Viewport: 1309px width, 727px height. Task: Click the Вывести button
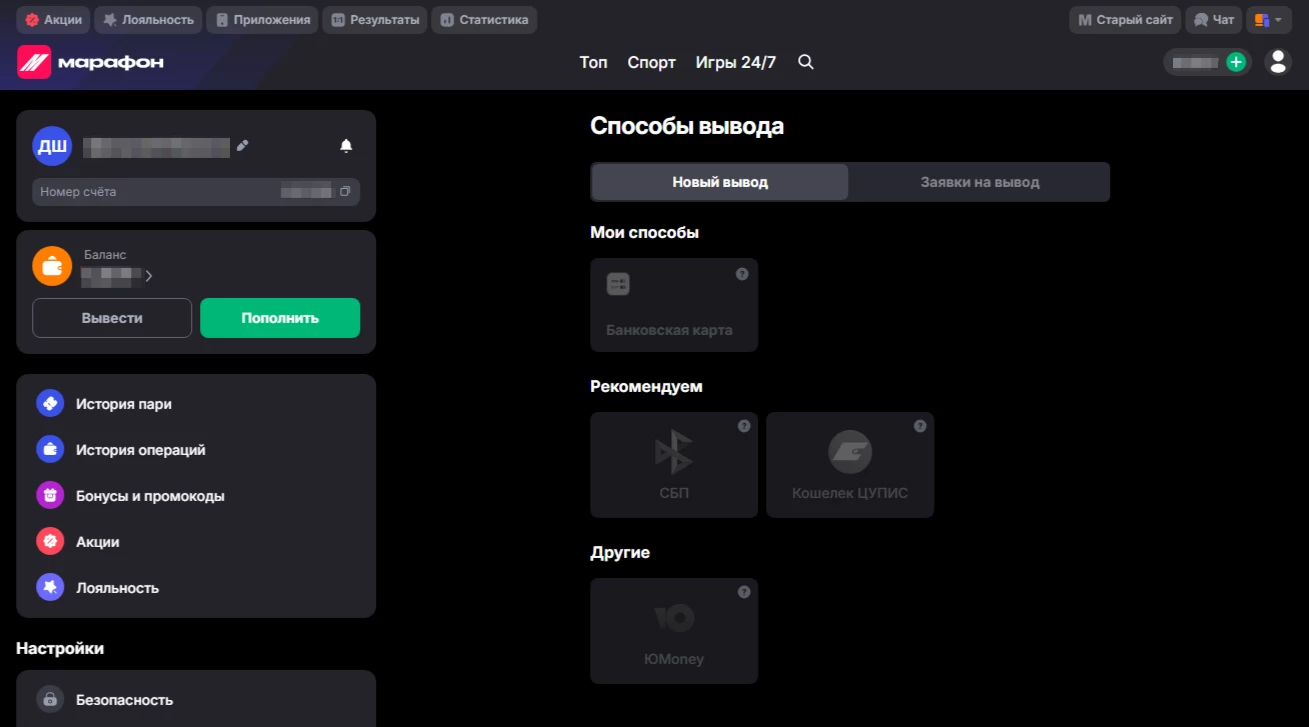(112, 318)
